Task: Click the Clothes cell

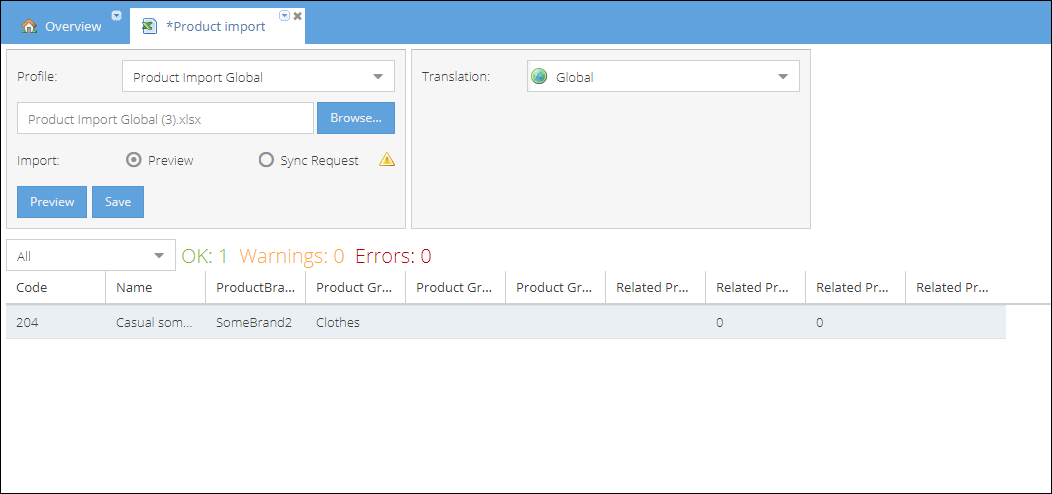Action: [356, 322]
